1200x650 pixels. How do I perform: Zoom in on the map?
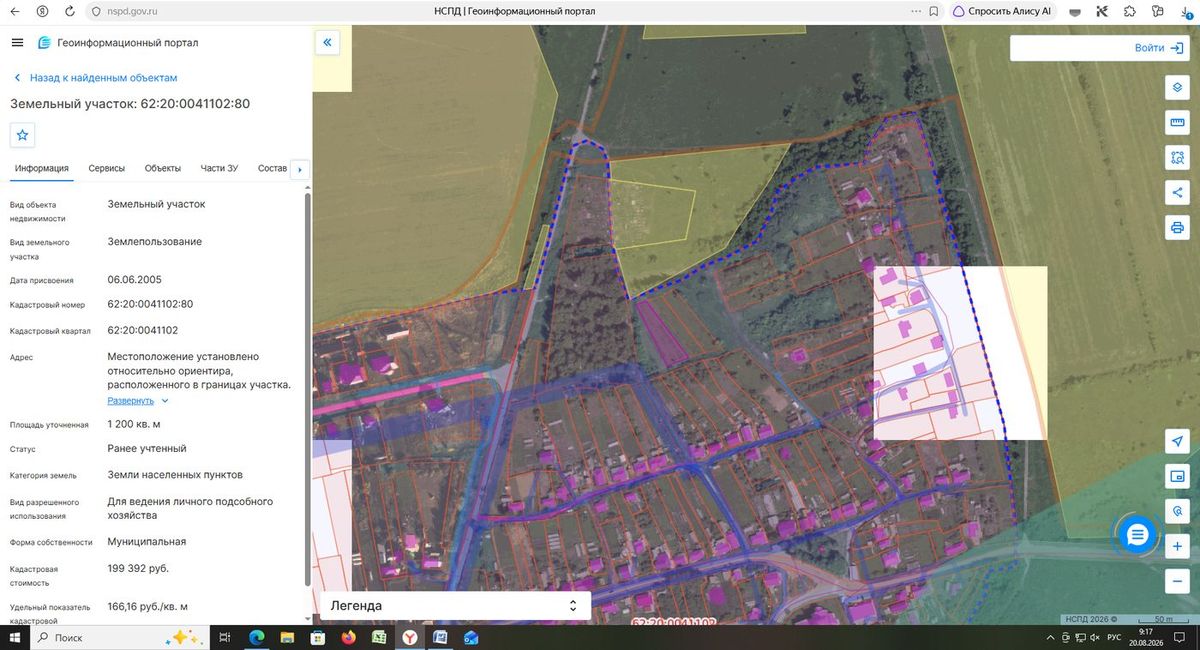1177,546
